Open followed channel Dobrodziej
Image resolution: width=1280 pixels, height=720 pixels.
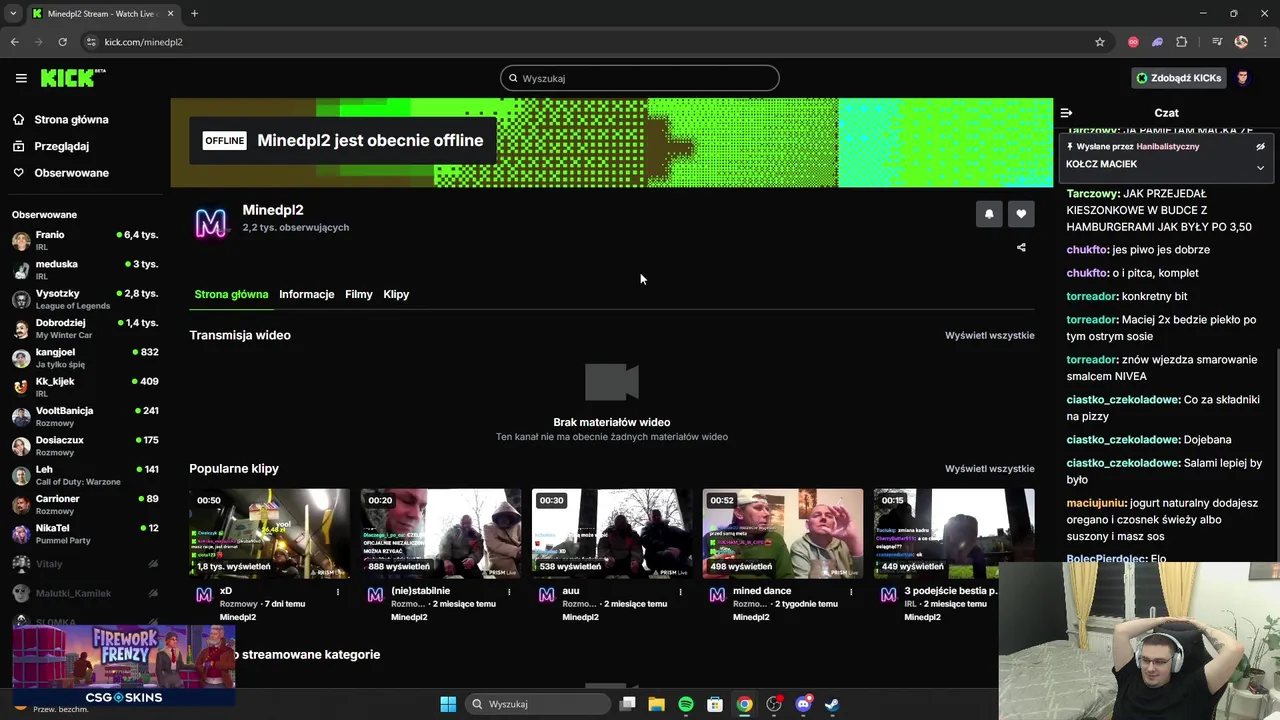(x=85, y=328)
